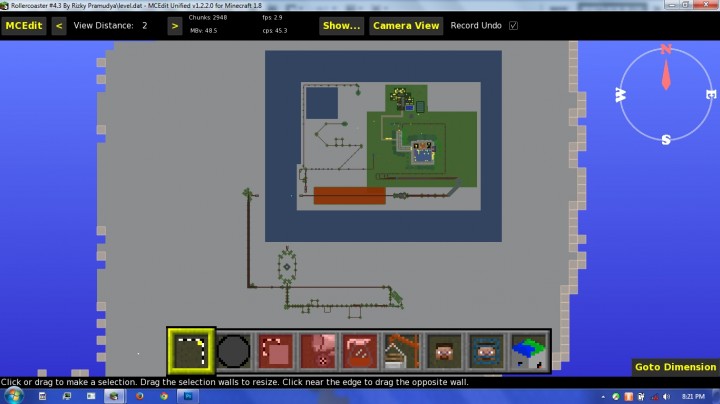
Task: Select the Selection tool in the toolbar
Action: (191, 351)
